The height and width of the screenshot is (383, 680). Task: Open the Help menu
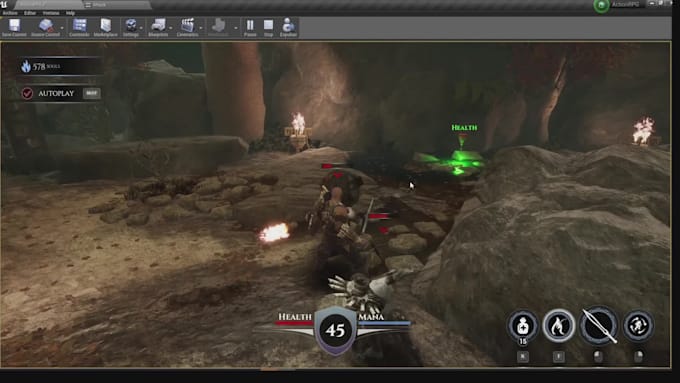(x=70, y=13)
